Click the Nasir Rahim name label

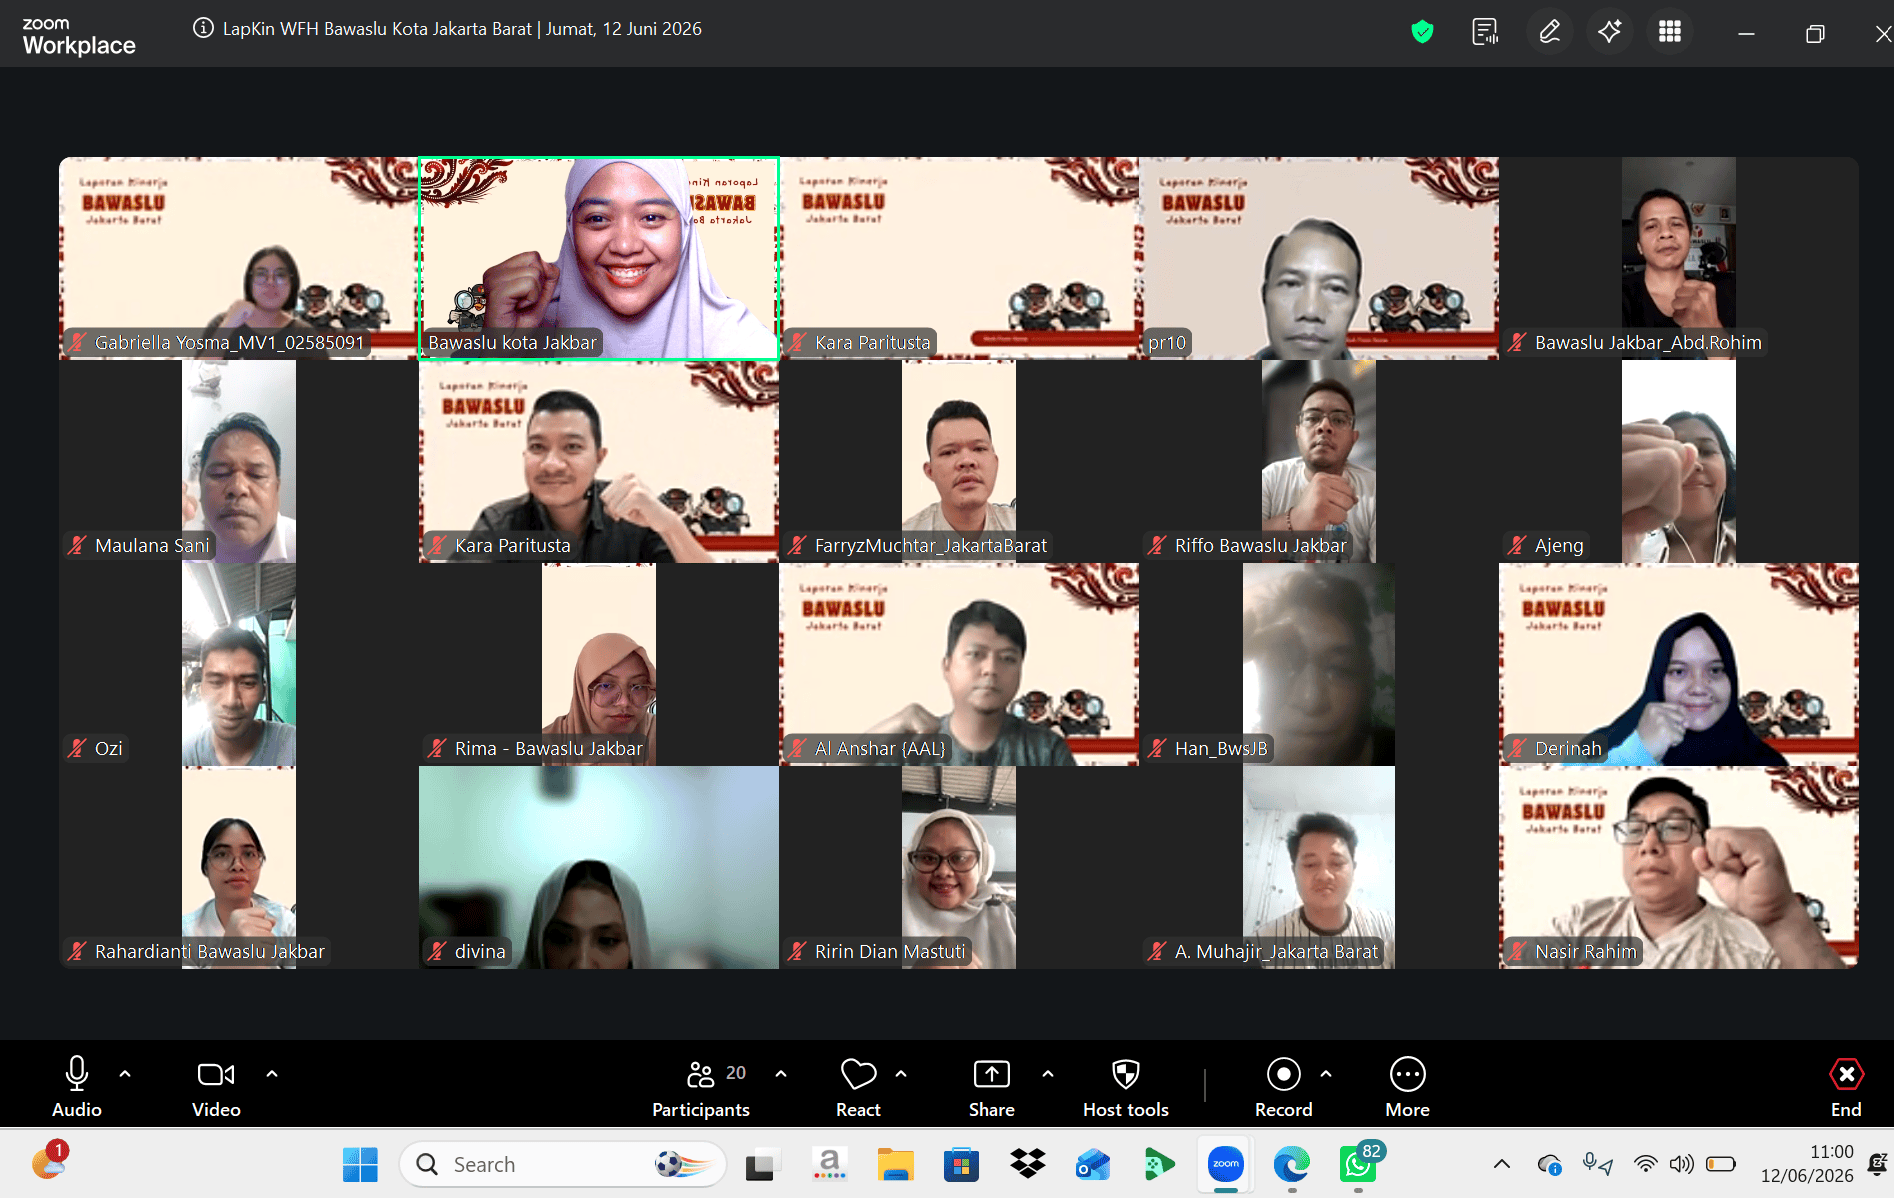(1586, 952)
